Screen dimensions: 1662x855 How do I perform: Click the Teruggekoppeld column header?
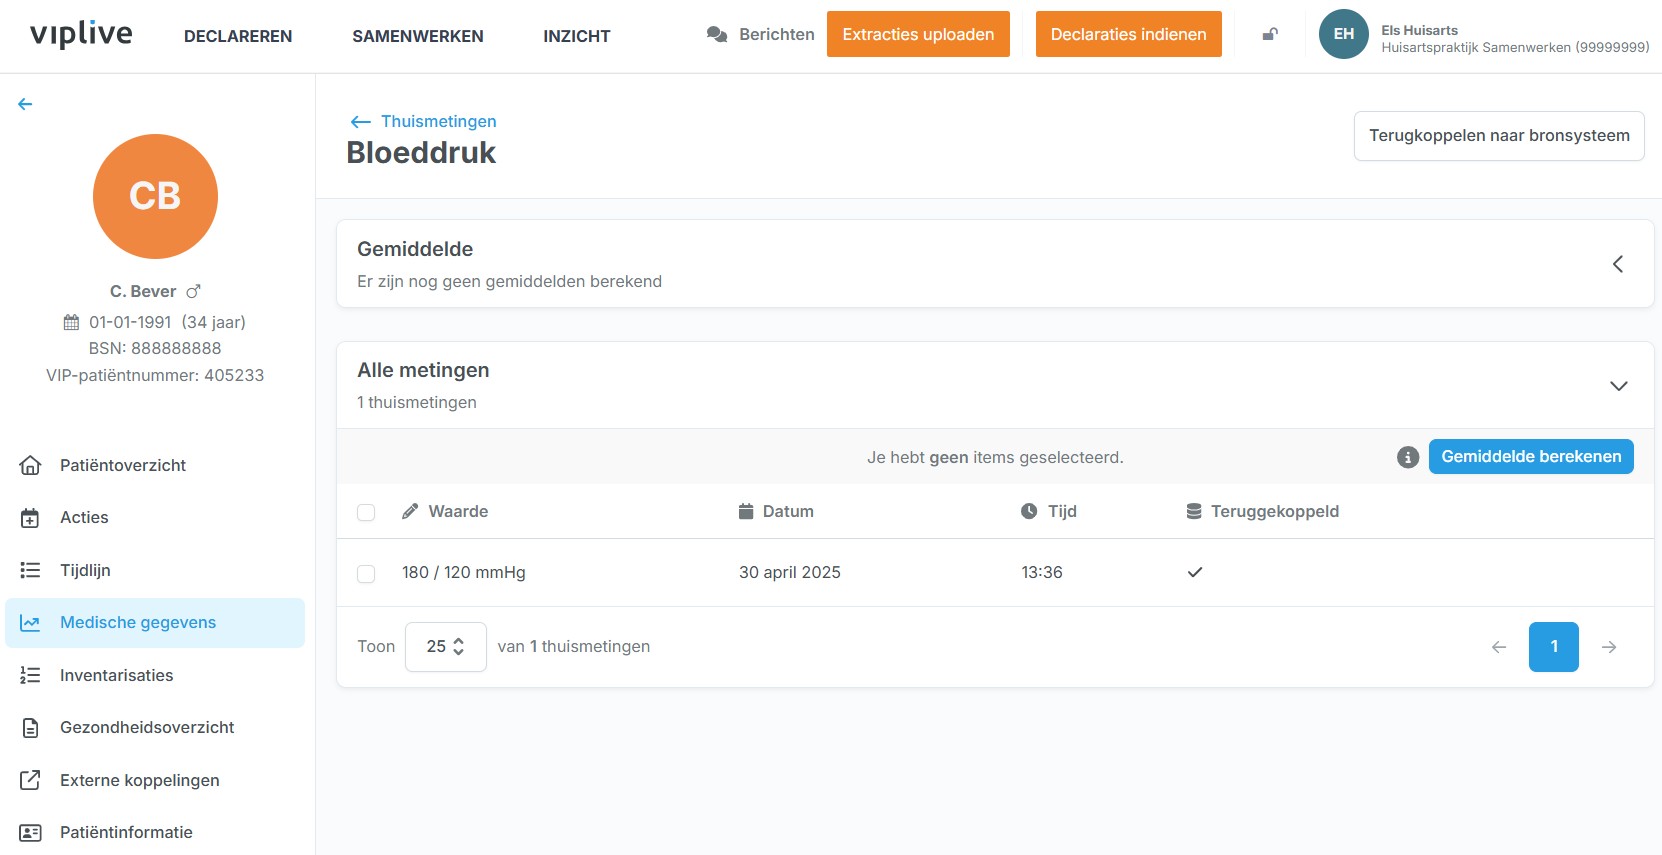1275,512
